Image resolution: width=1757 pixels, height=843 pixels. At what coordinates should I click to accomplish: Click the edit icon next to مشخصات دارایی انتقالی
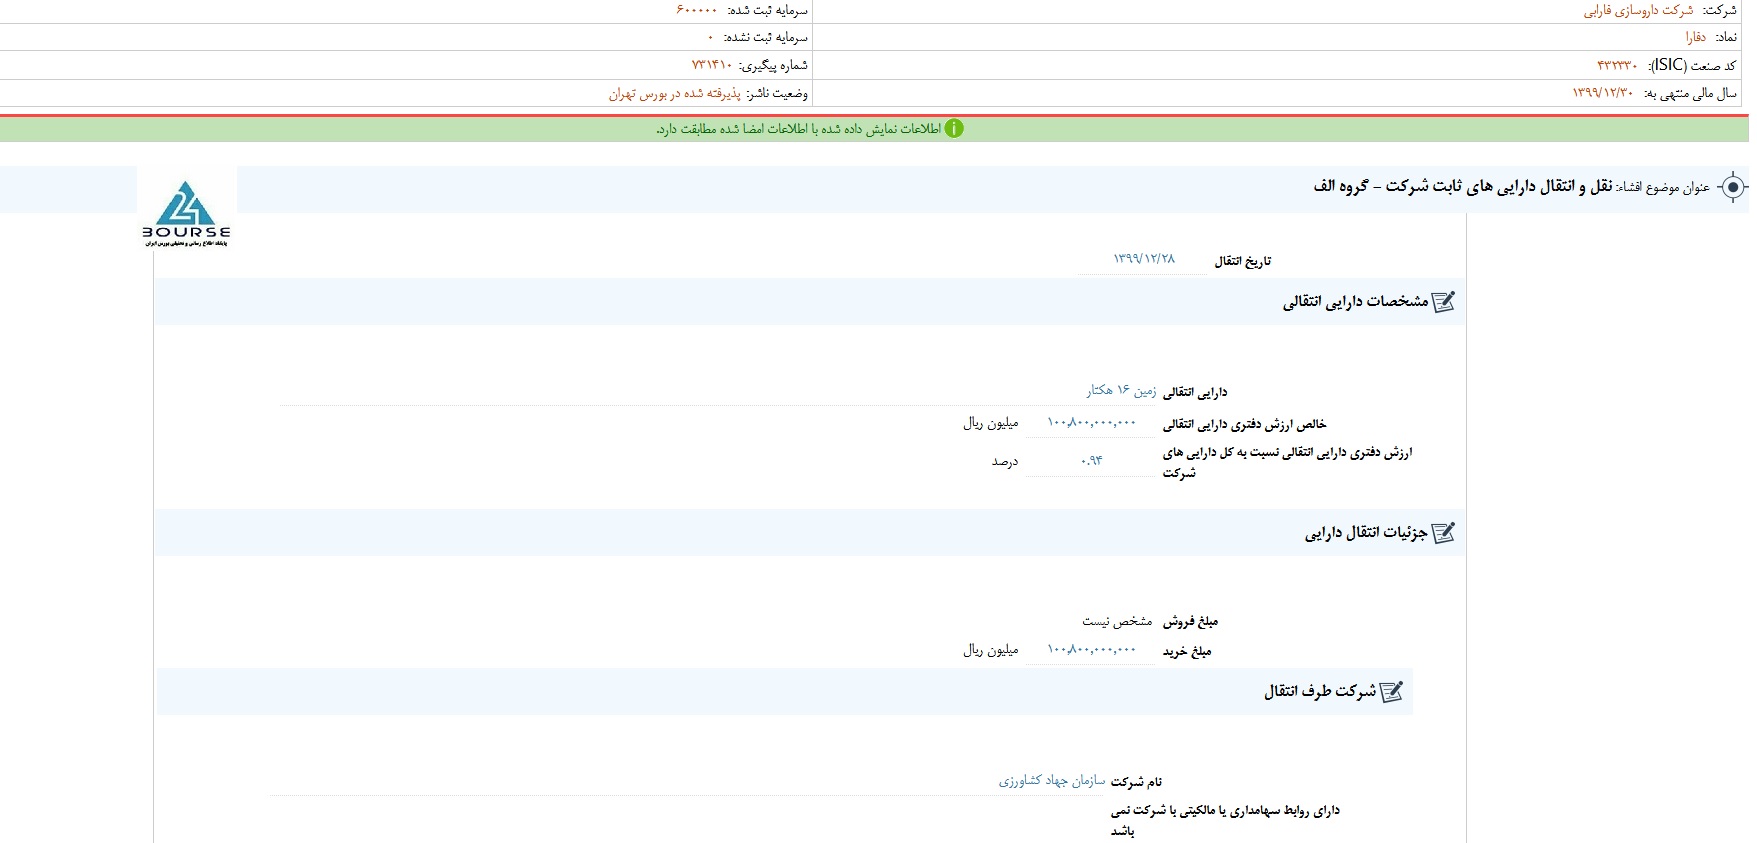pyautogui.click(x=1443, y=302)
